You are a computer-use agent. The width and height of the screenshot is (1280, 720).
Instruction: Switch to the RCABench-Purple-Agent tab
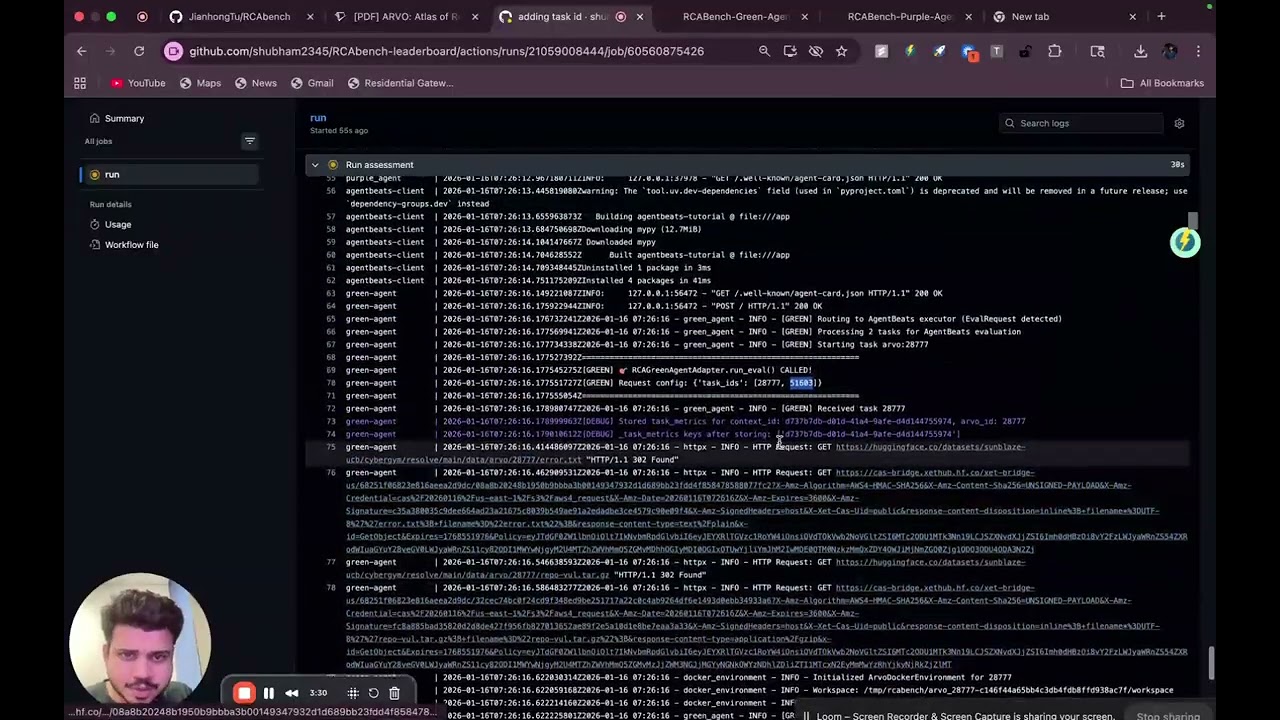tap(899, 16)
